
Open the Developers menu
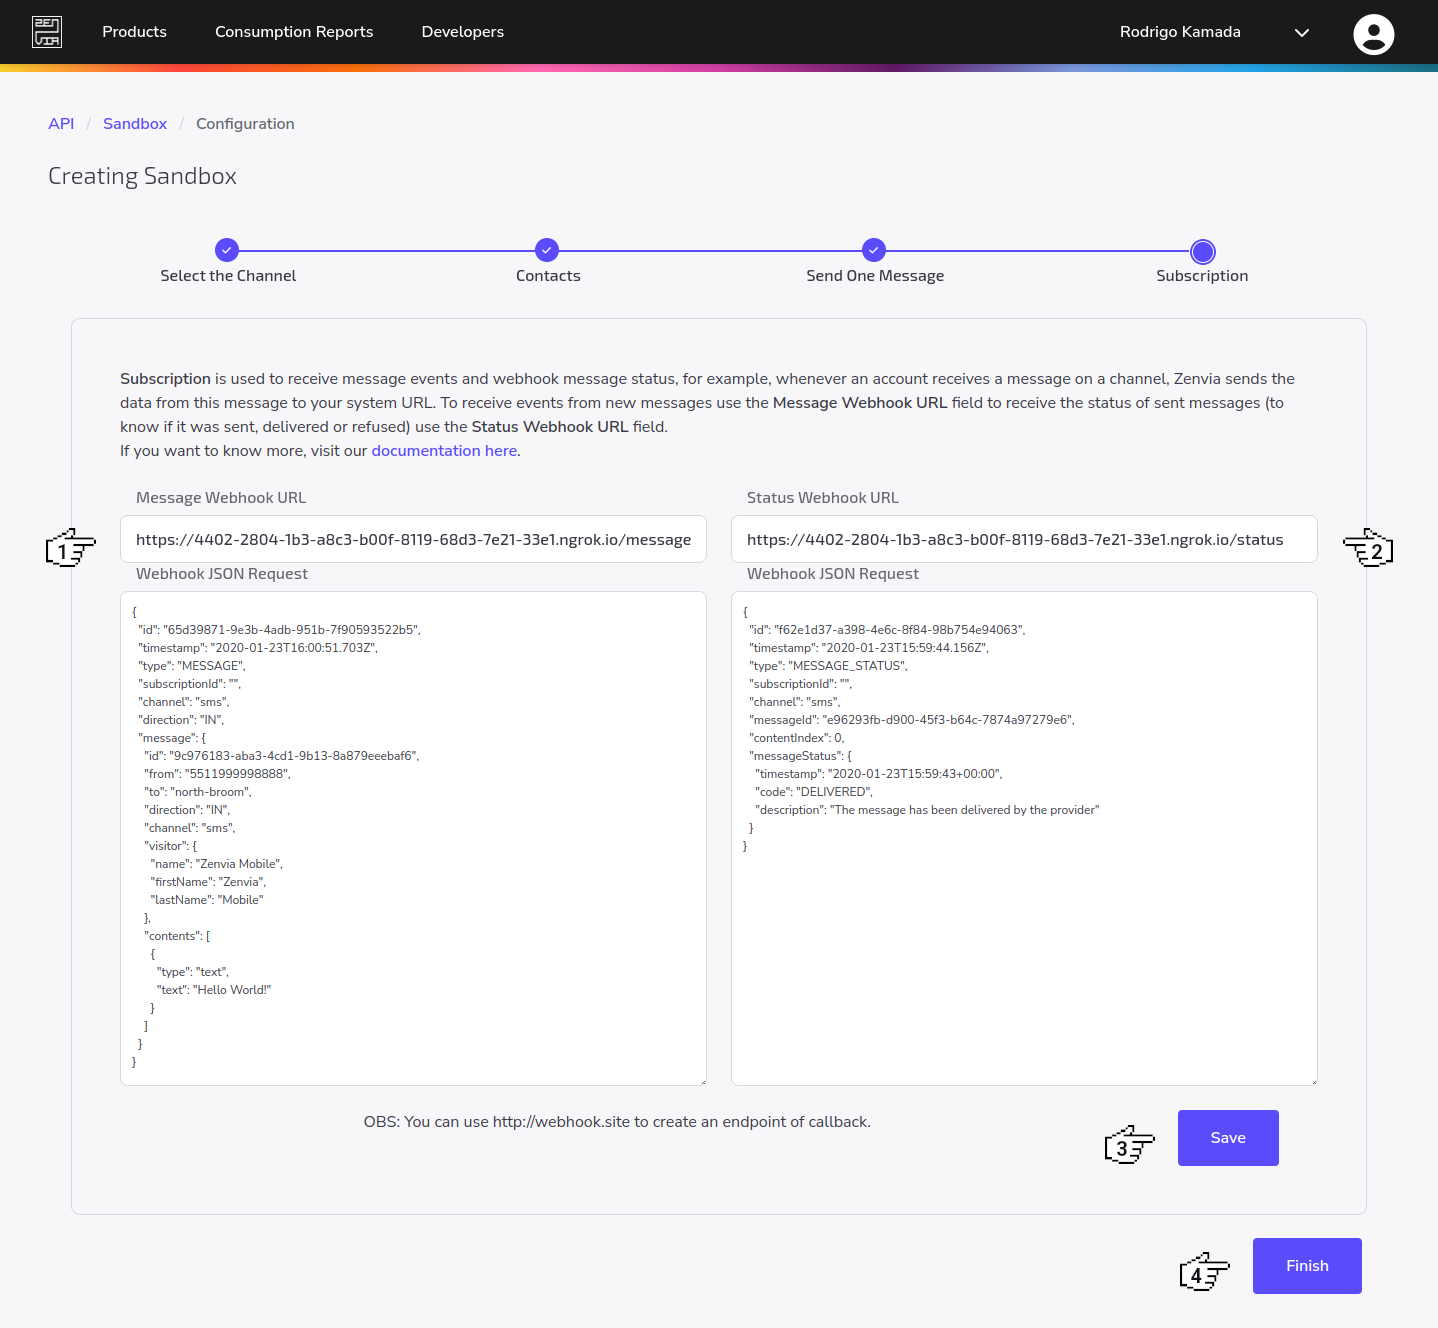pos(462,31)
